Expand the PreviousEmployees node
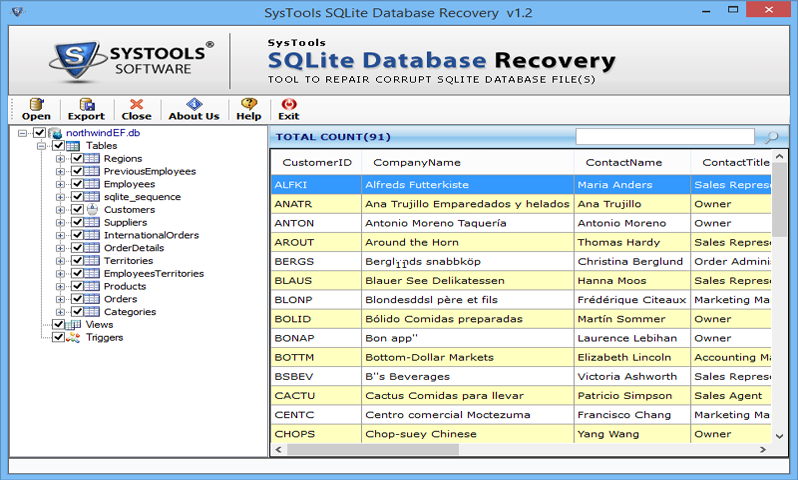This screenshot has width=798, height=480. (60, 172)
